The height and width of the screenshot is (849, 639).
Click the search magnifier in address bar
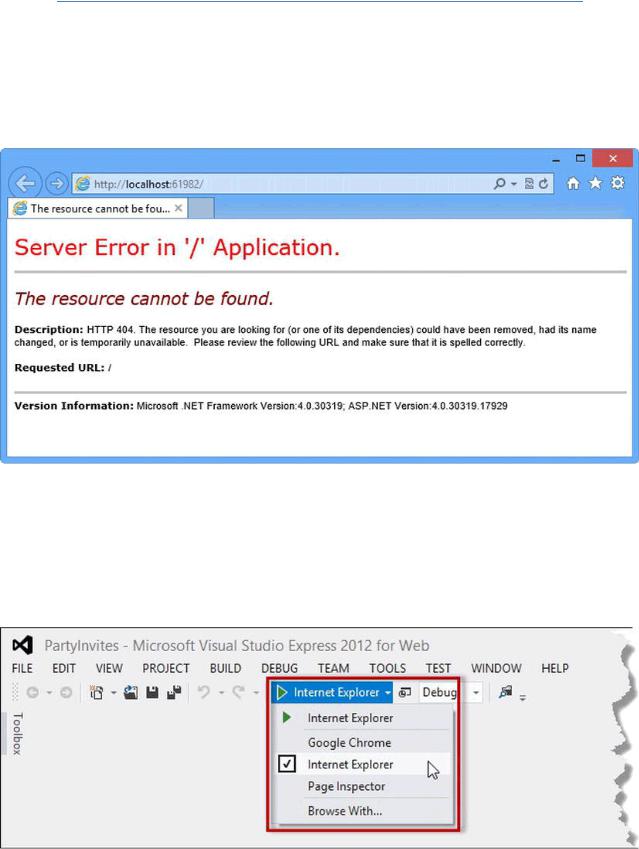pos(500,184)
